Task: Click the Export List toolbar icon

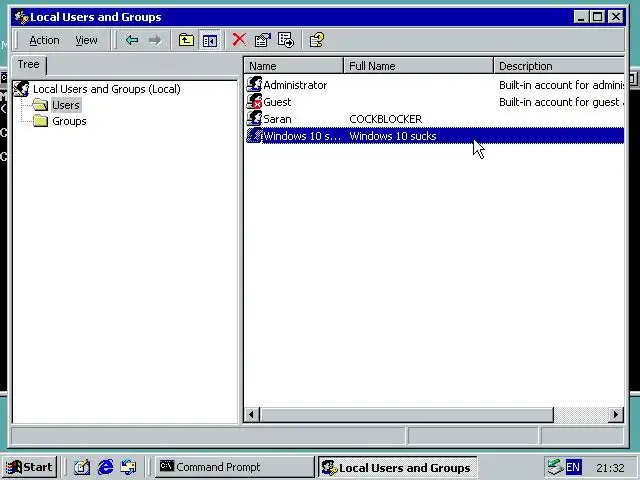Action: 286,40
